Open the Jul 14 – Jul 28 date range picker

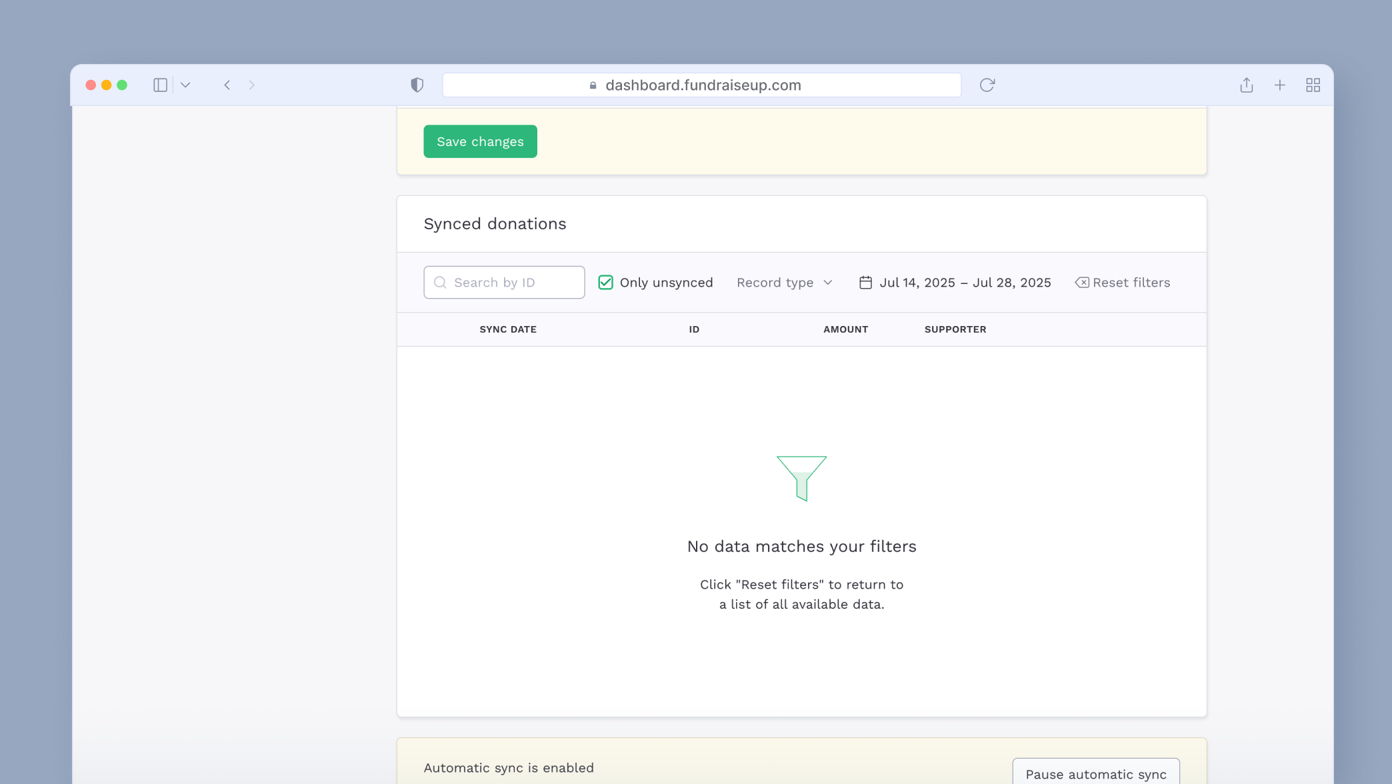(965, 282)
